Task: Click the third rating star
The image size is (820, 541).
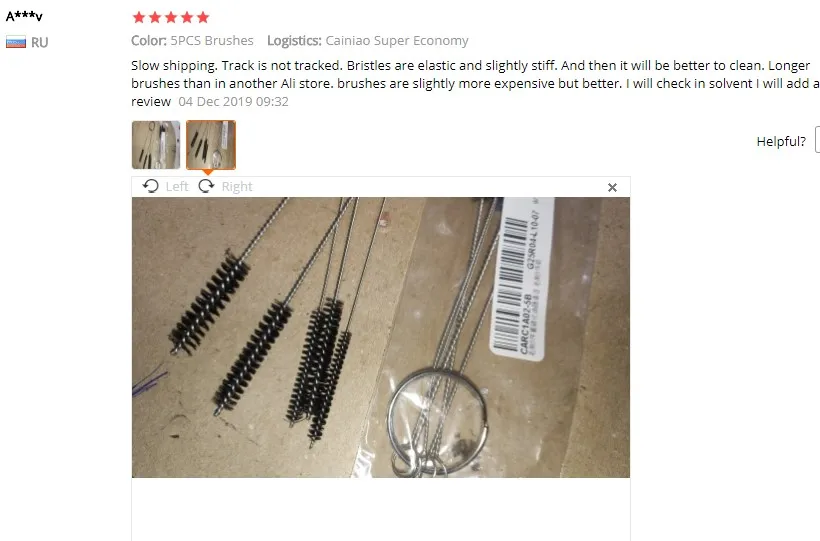Action: (171, 17)
